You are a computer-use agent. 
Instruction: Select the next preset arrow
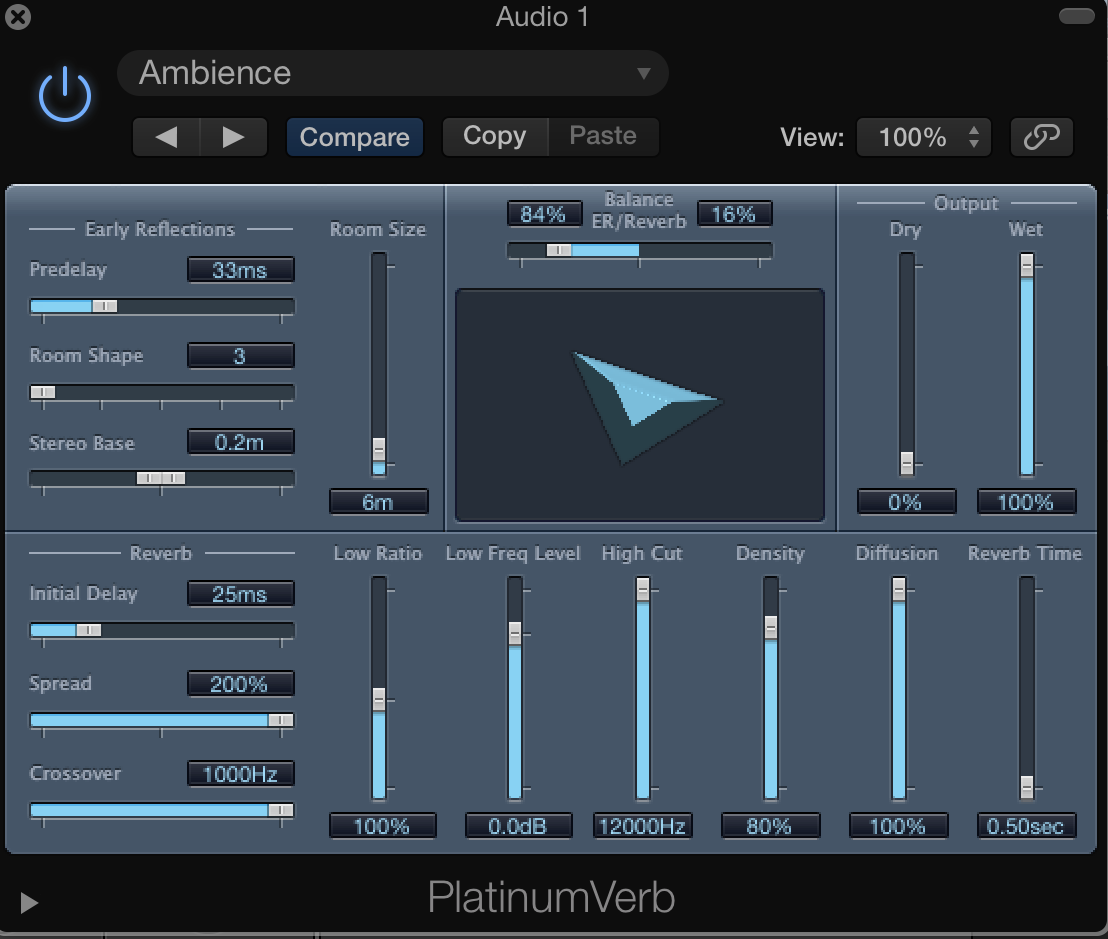(x=235, y=137)
